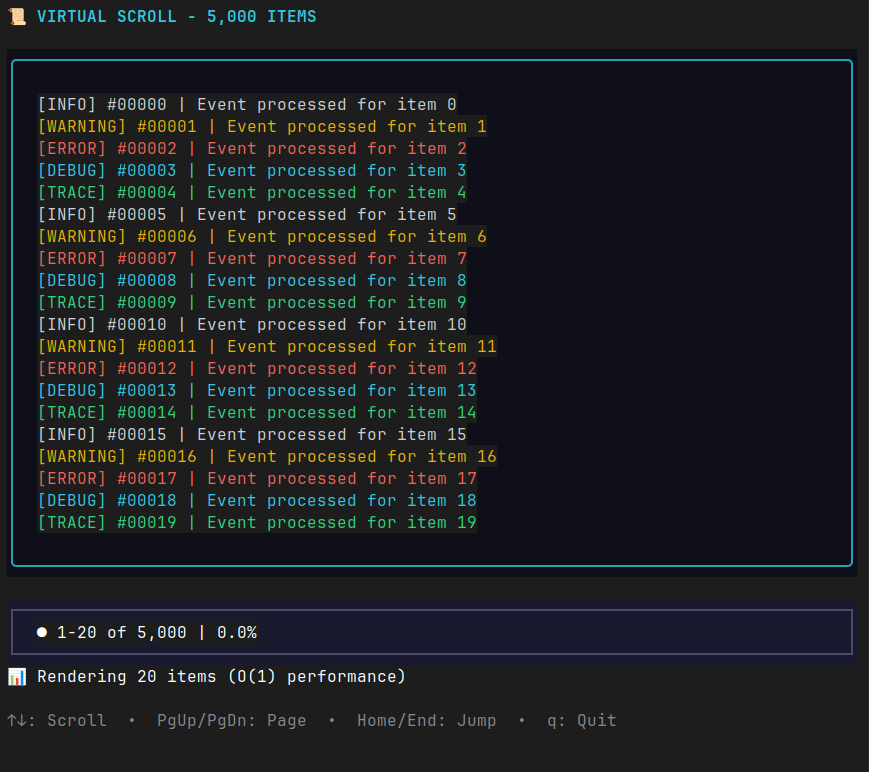Click the [DEBUG] tag on item 3
Screen dimensions: 869x772
pos(72,170)
